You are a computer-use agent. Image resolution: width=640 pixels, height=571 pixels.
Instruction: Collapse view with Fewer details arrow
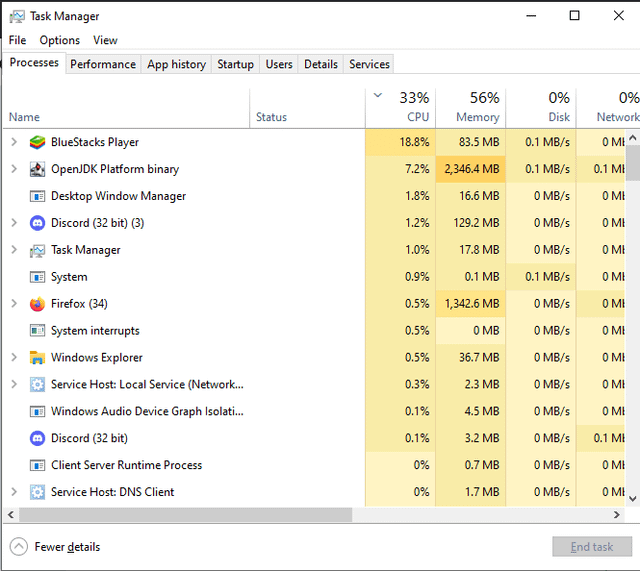[x=19, y=547]
